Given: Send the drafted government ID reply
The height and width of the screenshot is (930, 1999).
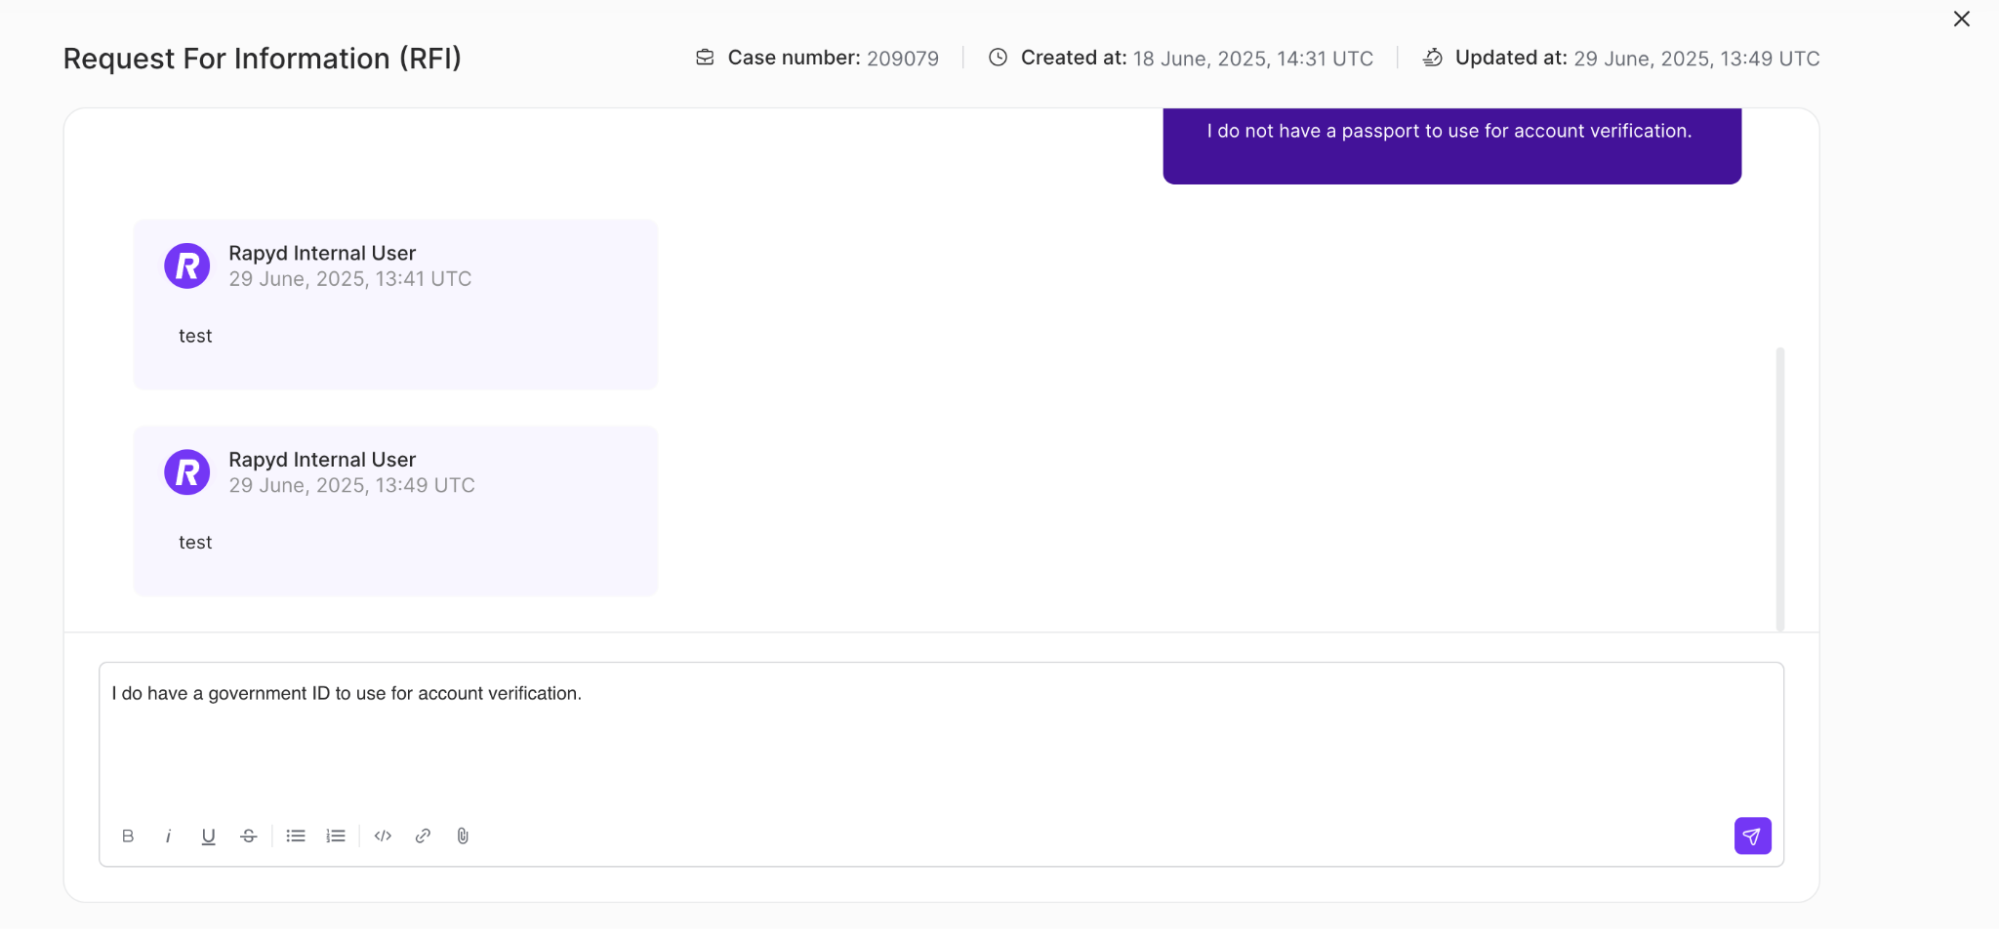Looking at the screenshot, I should pyautogui.click(x=1752, y=836).
